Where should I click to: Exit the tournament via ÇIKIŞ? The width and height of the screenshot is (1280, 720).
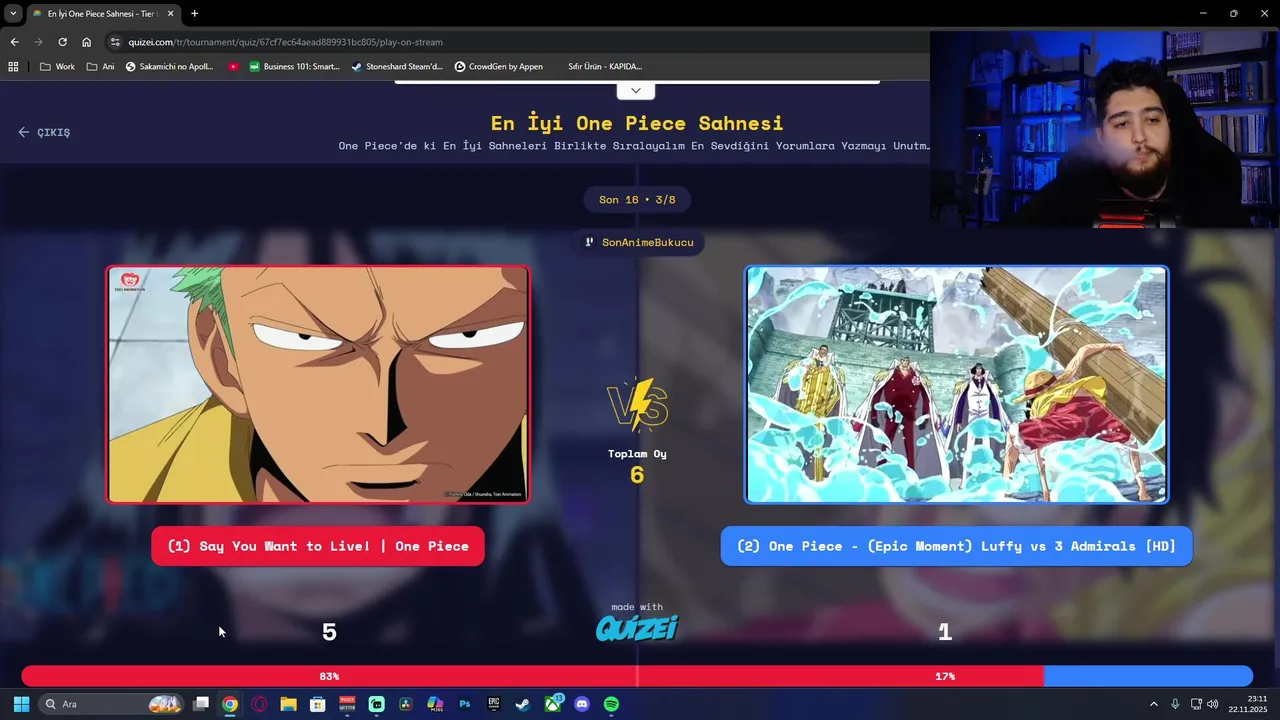click(44, 132)
